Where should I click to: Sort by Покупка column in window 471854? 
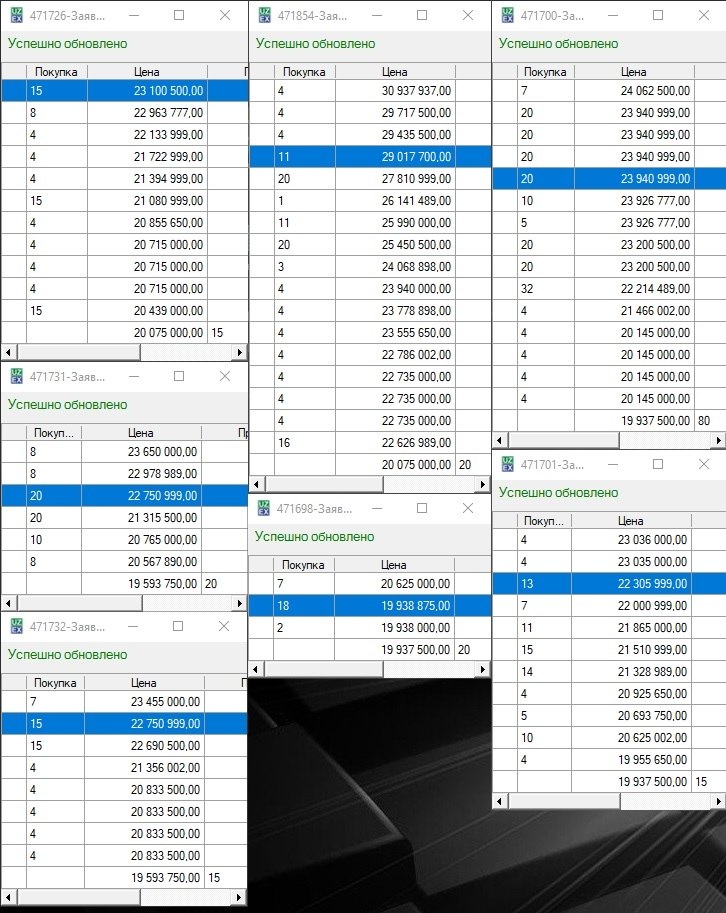pos(304,72)
